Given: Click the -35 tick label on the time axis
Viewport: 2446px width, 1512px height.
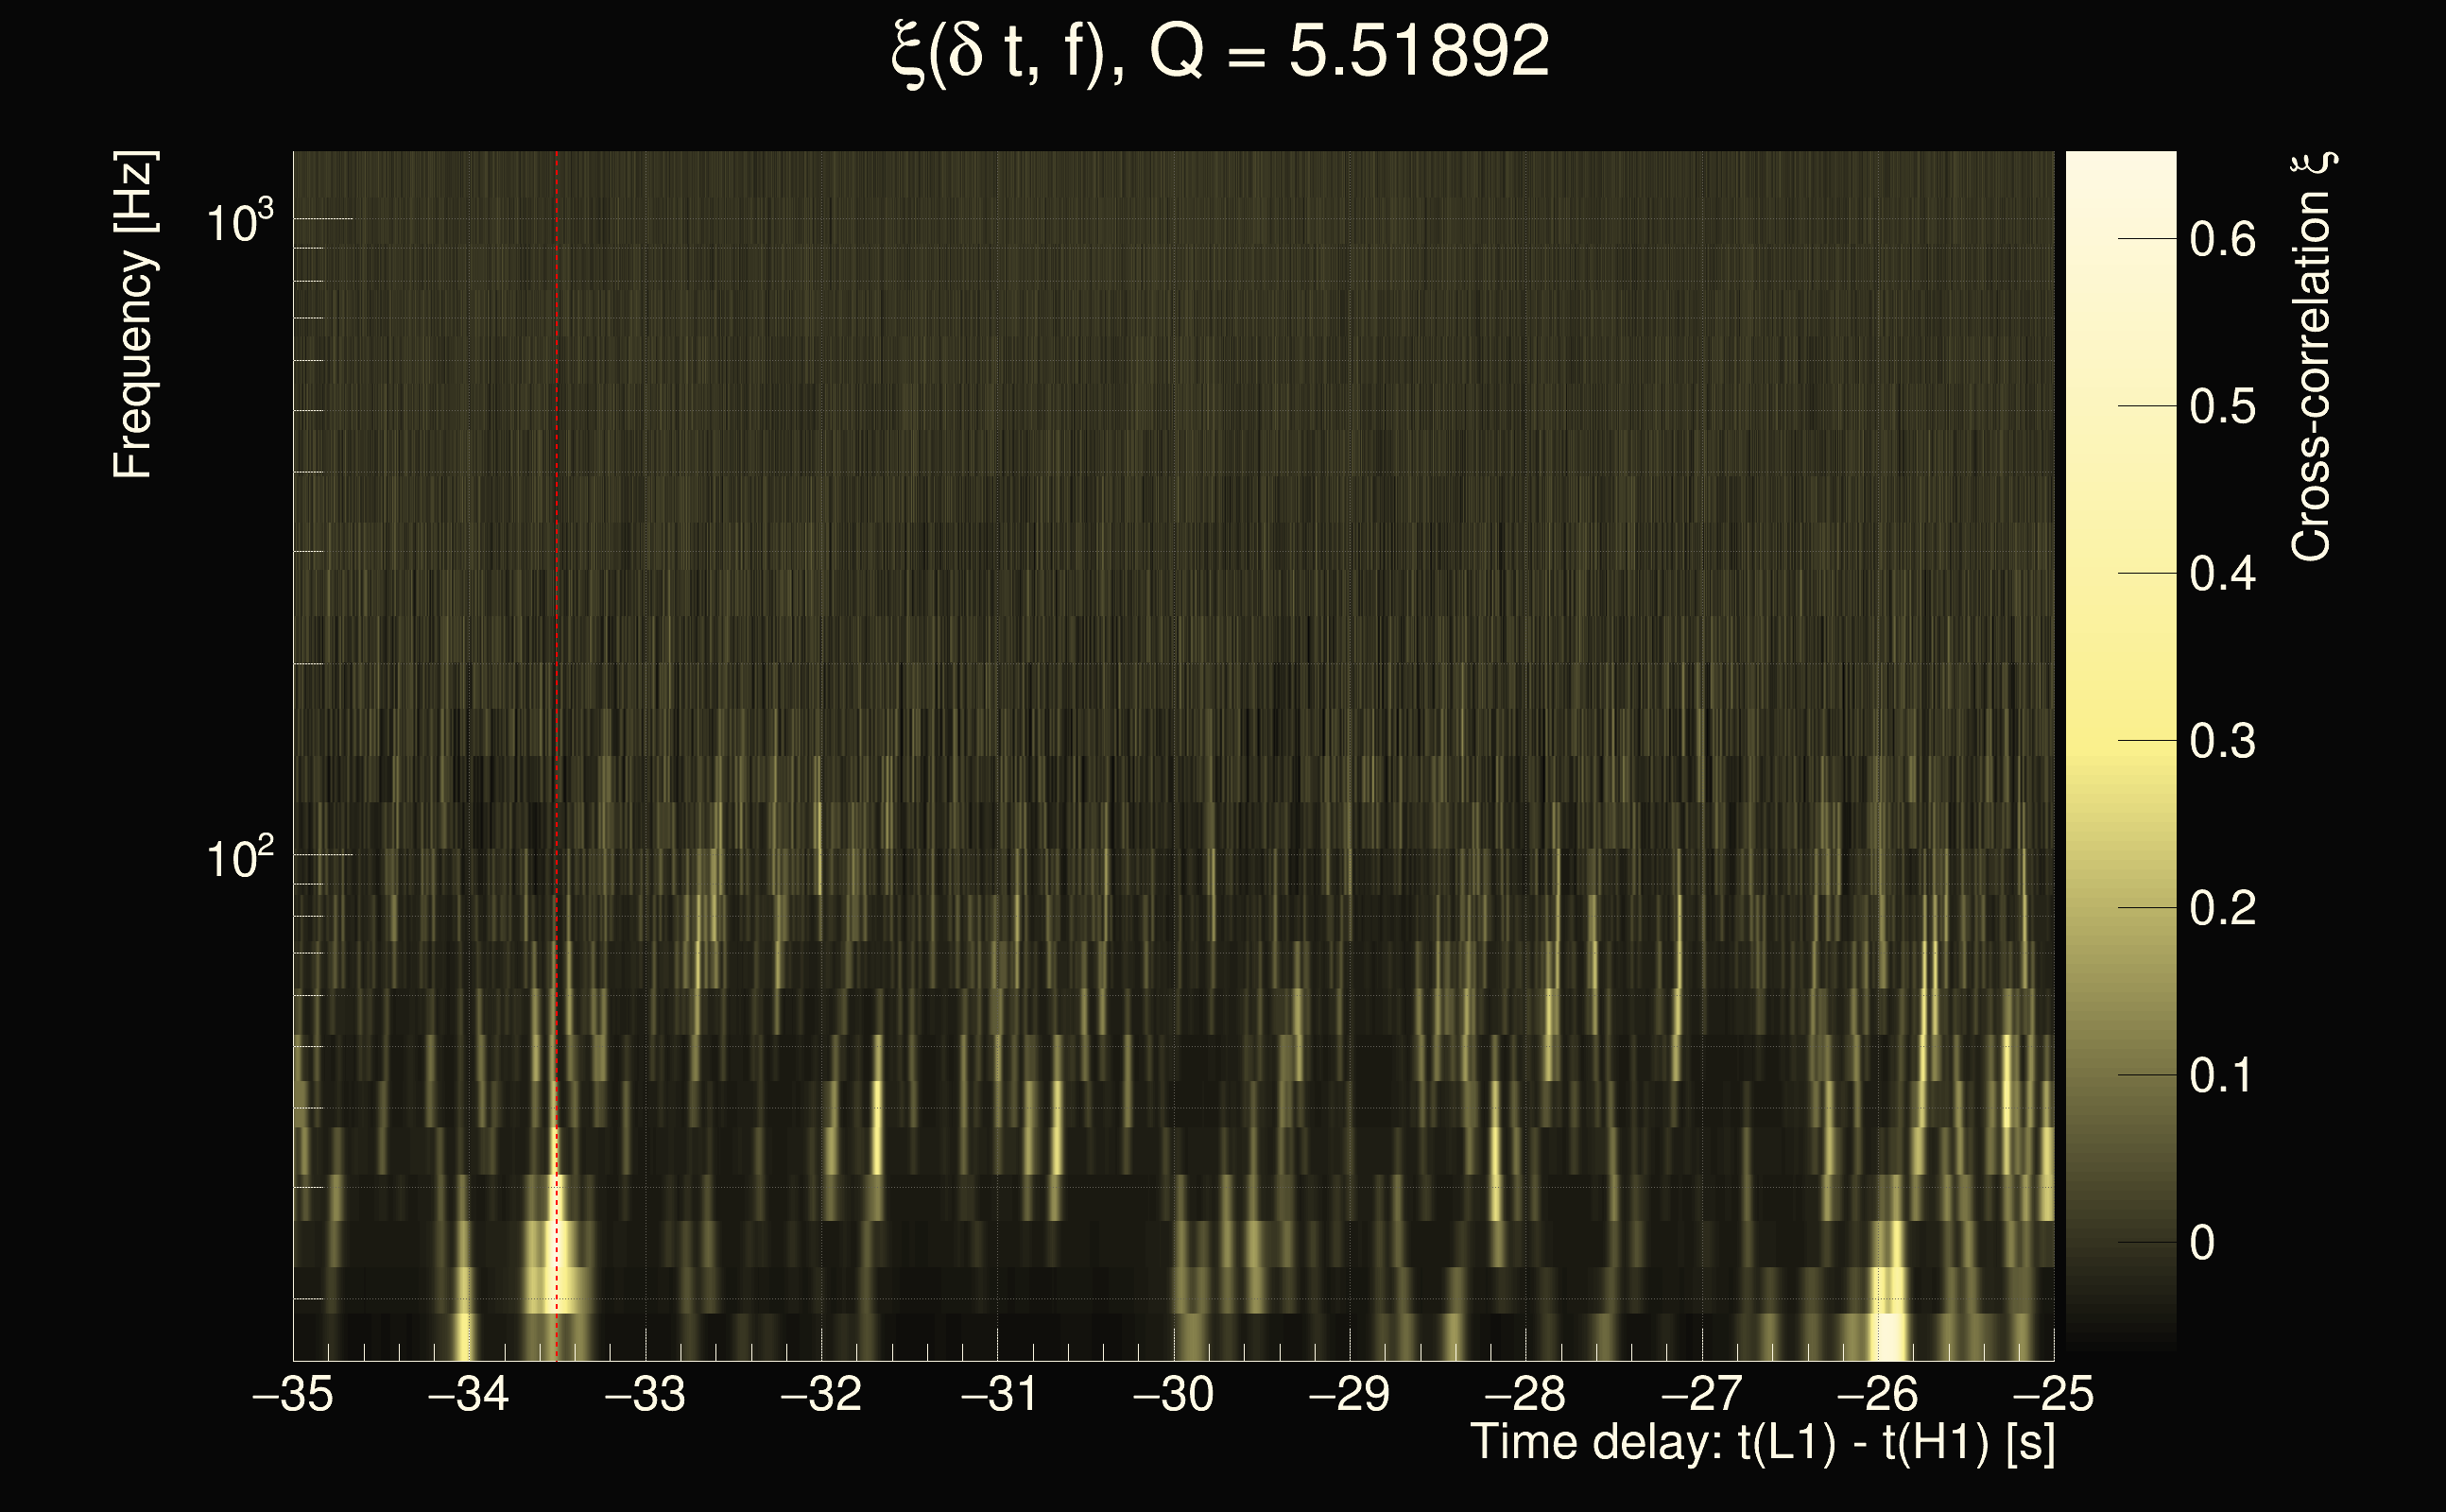Looking at the screenshot, I should pos(293,1395).
